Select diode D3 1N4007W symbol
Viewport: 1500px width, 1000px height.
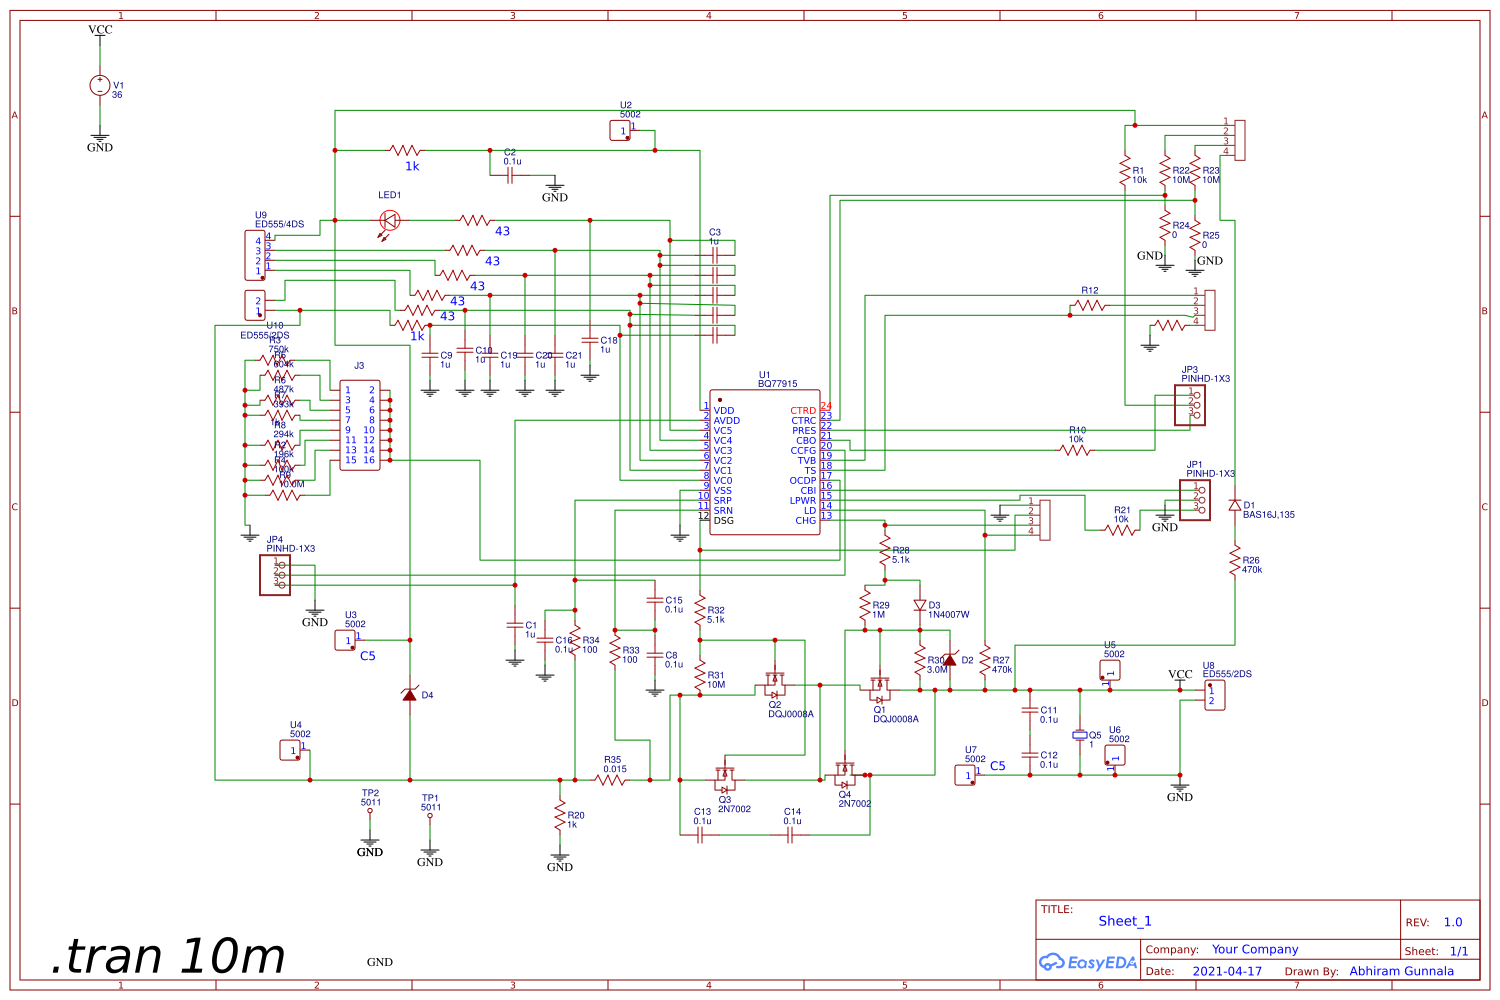tap(920, 605)
